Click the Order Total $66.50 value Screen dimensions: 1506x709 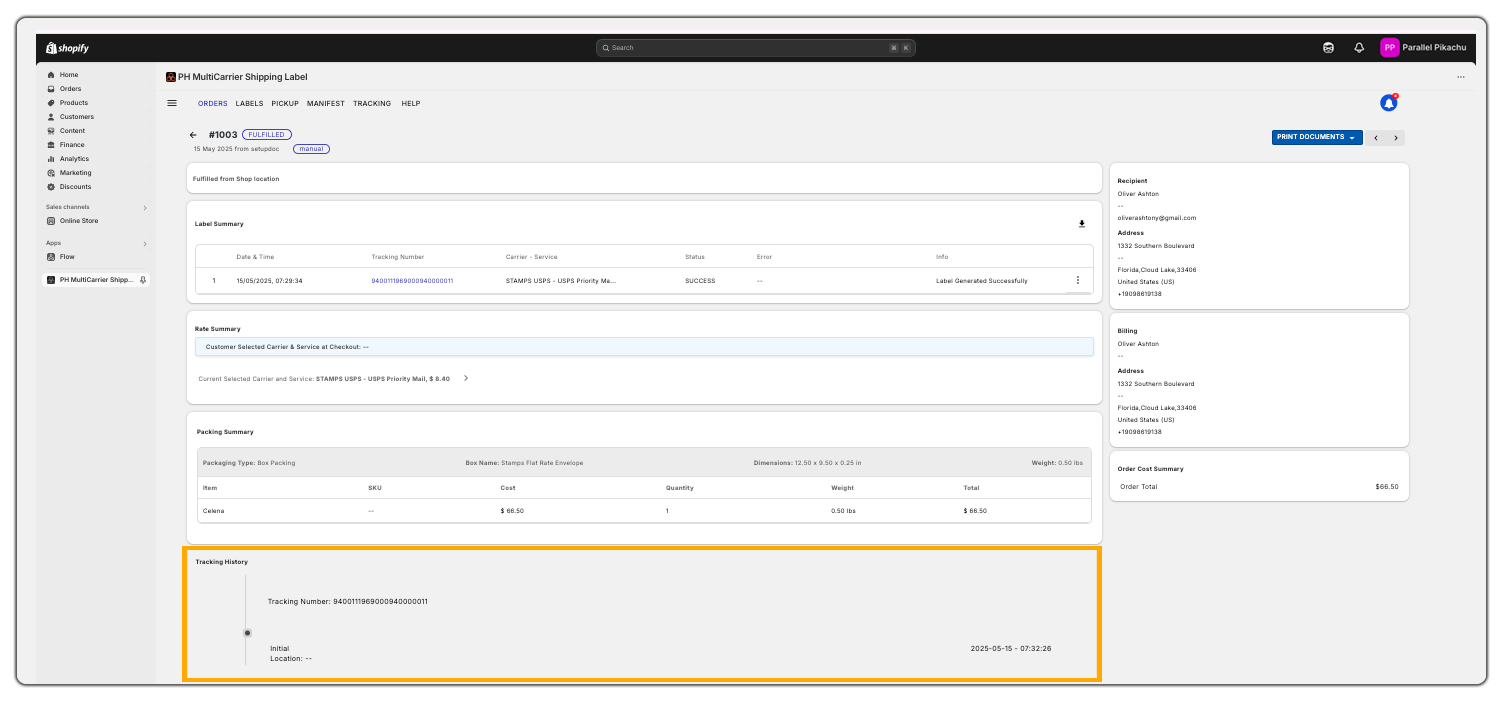[x=1386, y=487]
